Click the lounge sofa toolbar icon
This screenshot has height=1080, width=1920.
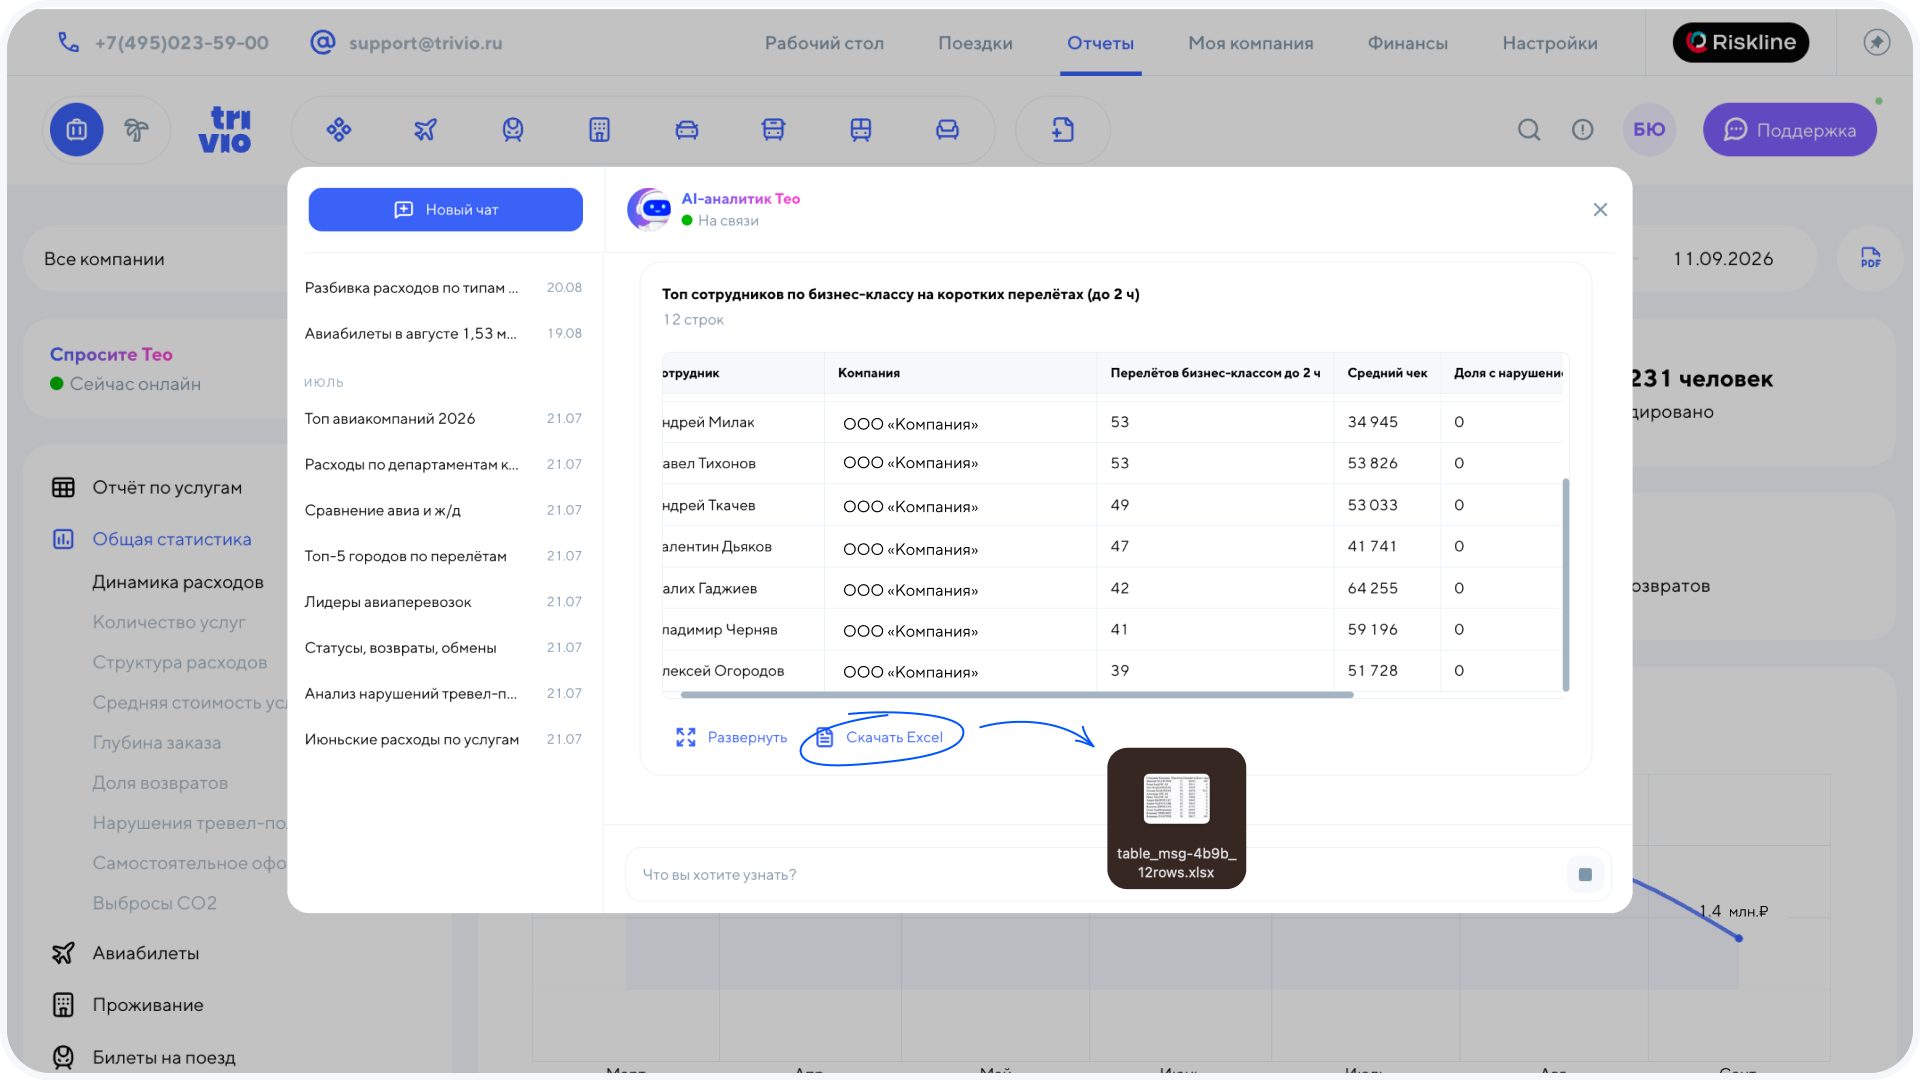[948, 130]
